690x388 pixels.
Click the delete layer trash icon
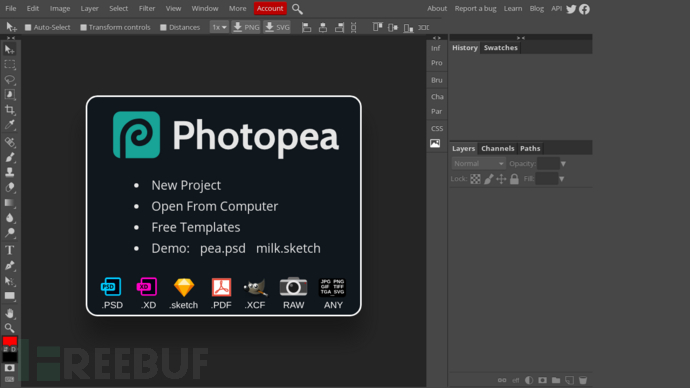(x=583, y=380)
